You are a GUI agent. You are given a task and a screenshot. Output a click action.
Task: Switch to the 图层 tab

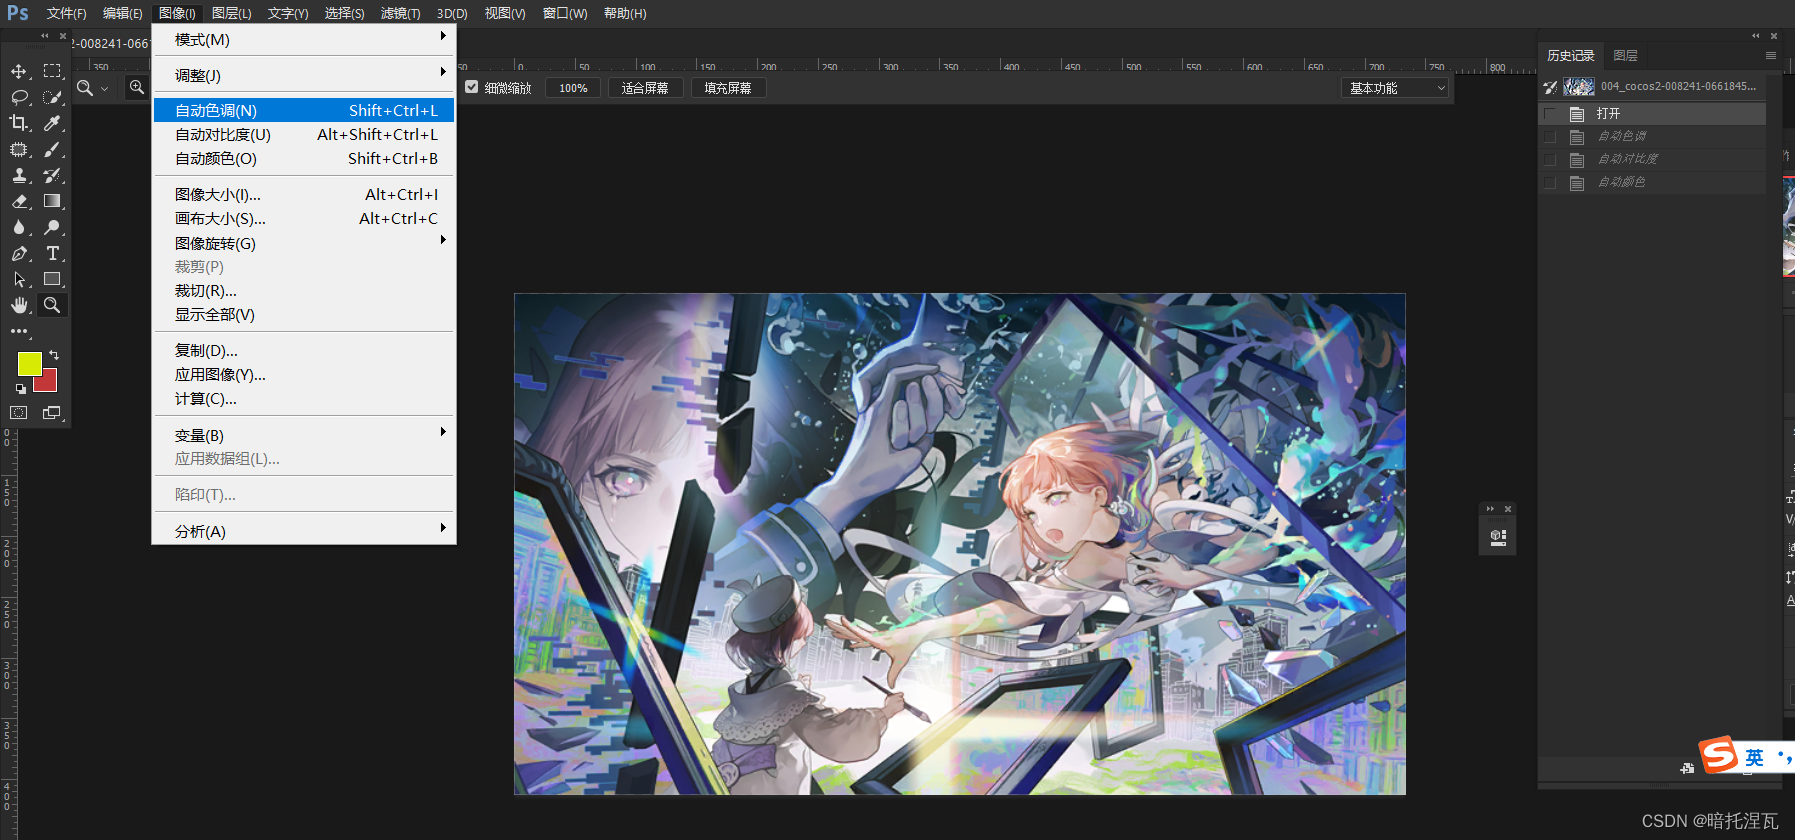1625,56
